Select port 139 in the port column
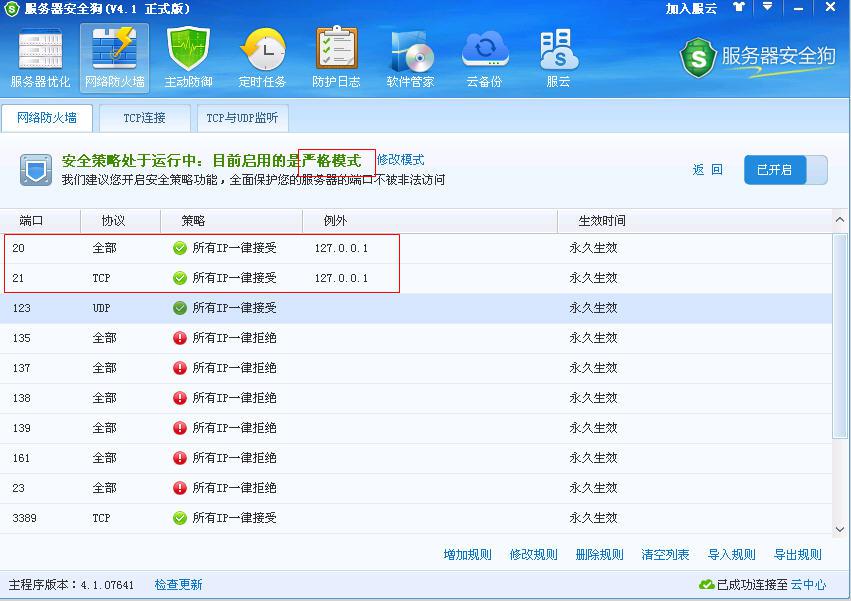The height and width of the screenshot is (601, 851). point(22,428)
